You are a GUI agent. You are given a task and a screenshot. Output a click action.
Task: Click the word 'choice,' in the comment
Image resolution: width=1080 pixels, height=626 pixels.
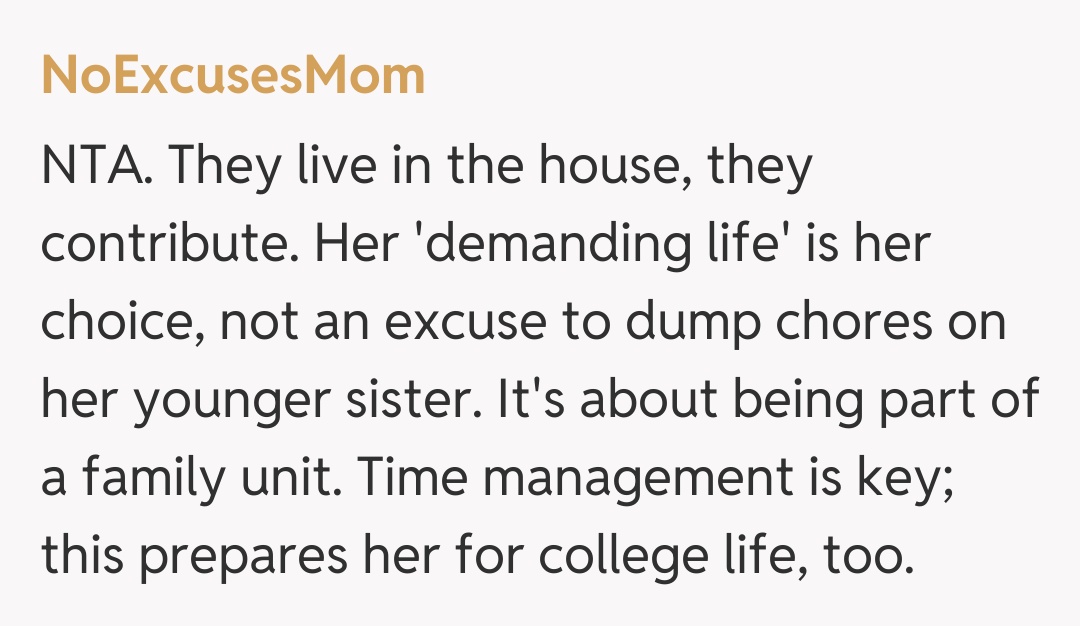[121, 324]
